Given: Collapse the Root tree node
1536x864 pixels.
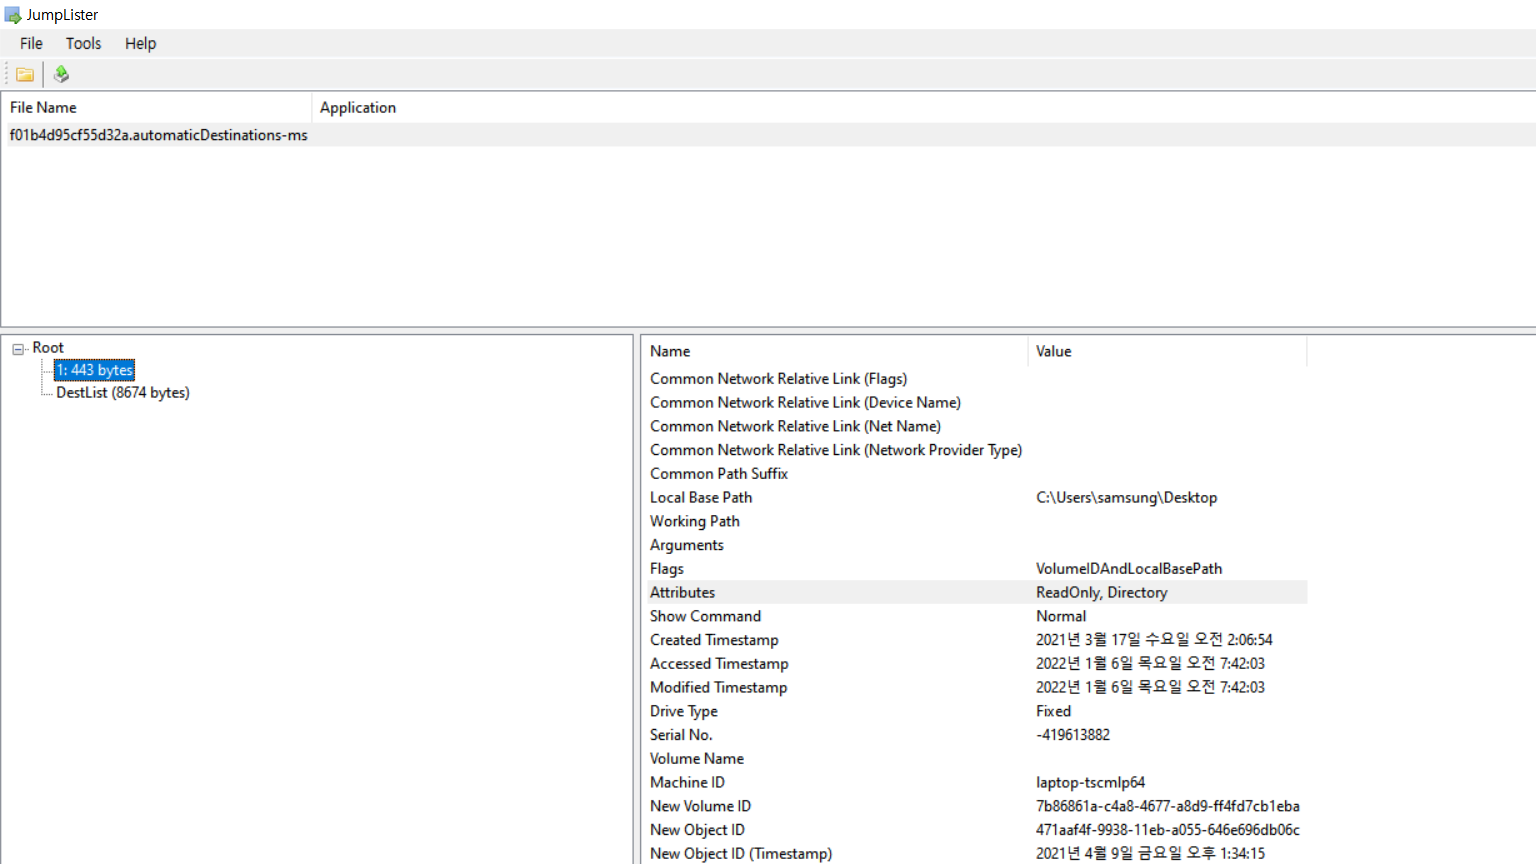Looking at the screenshot, I should click(18, 349).
